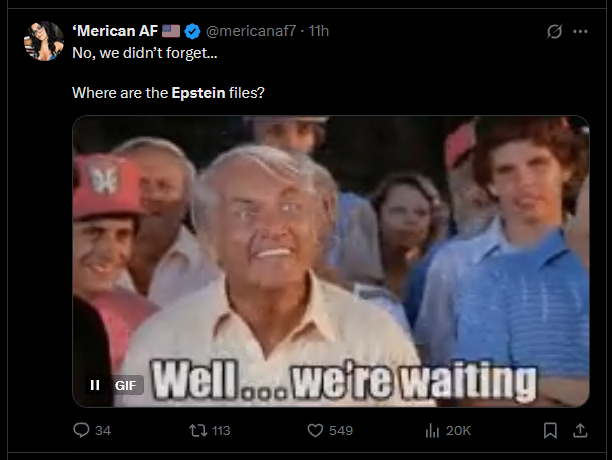The width and height of the screenshot is (612, 460).
Task: Share the post via upload arrow icon
Action: pyautogui.click(x=580, y=430)
